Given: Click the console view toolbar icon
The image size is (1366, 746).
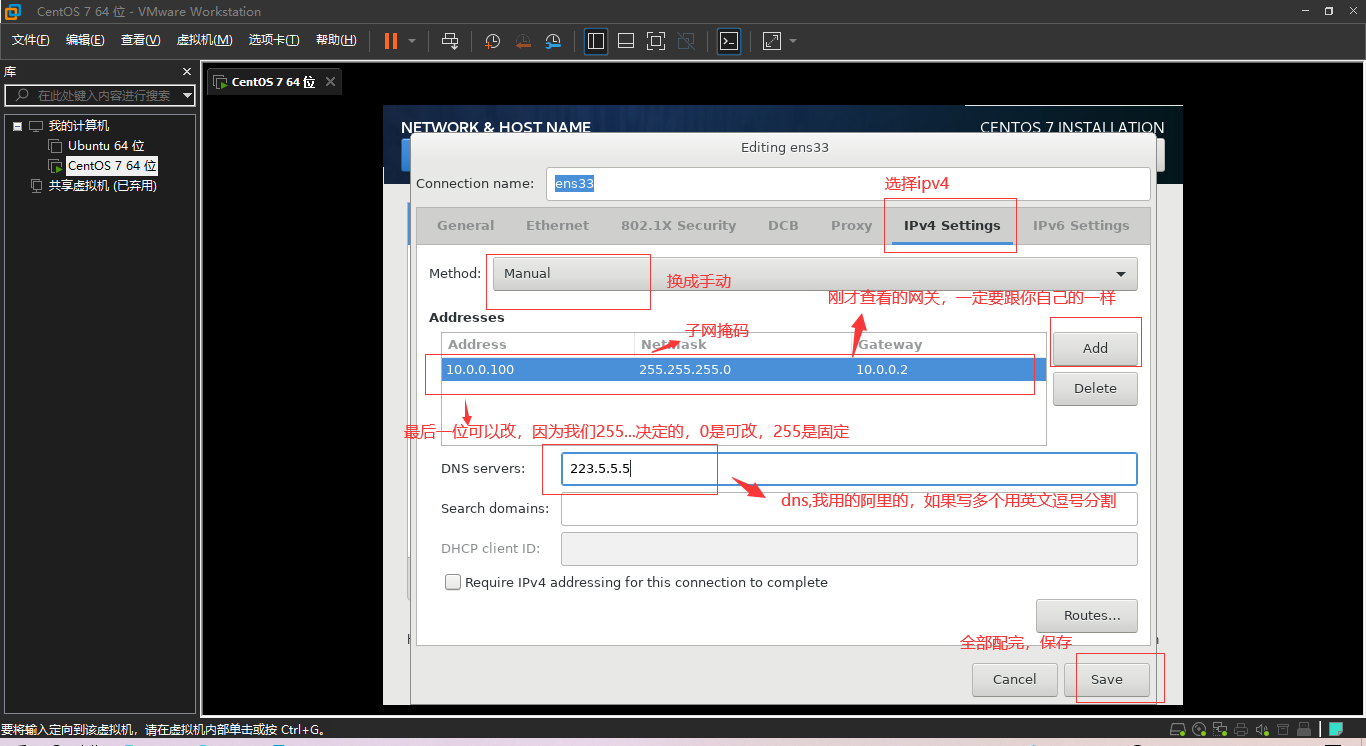Looking at the screenshot, I should pyautogui.click(x=729, y=41).
